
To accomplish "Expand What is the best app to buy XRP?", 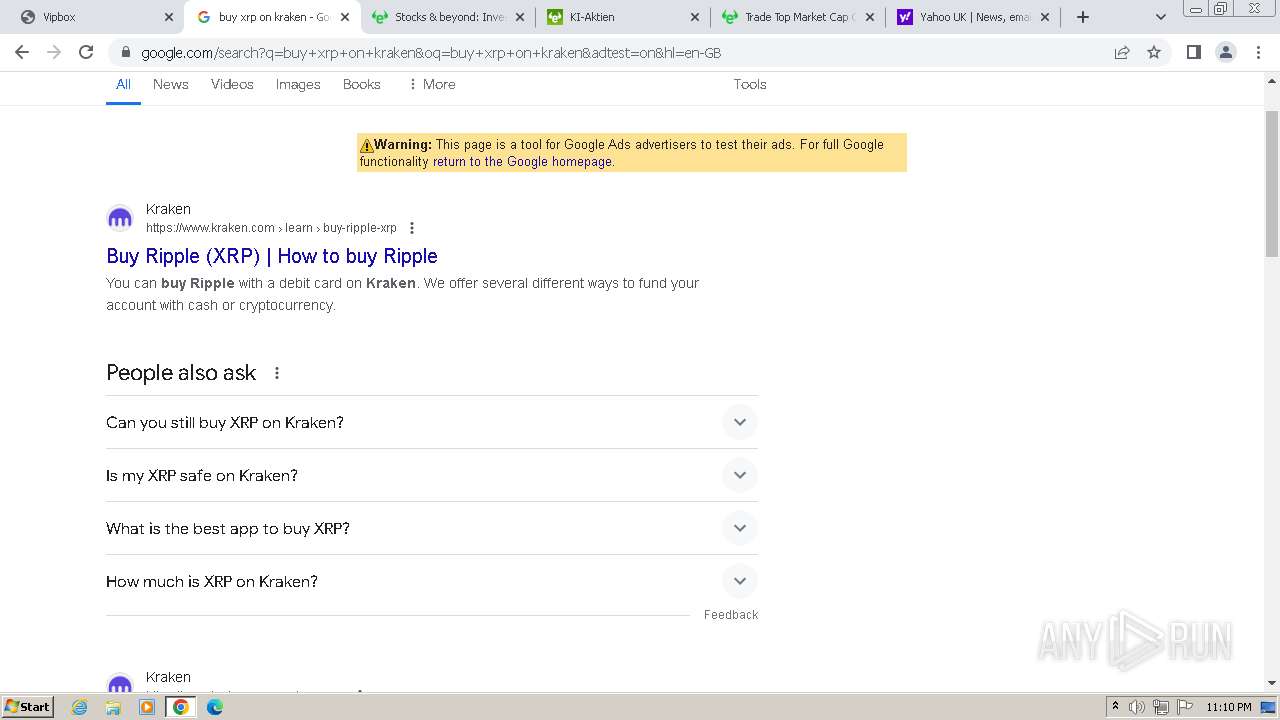I will pyautogui.click(x=432, y=528).
